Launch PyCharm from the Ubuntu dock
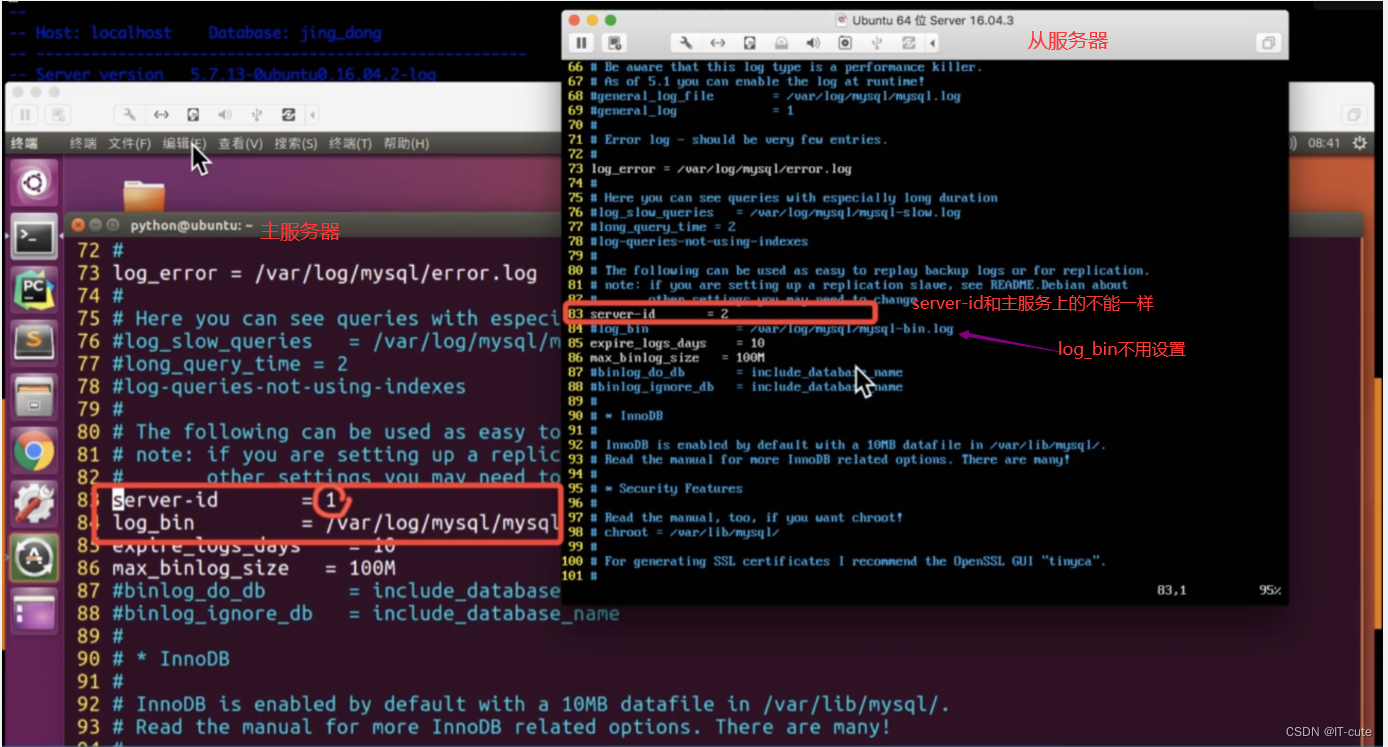The image size is (1388, 747). [33, 292]
